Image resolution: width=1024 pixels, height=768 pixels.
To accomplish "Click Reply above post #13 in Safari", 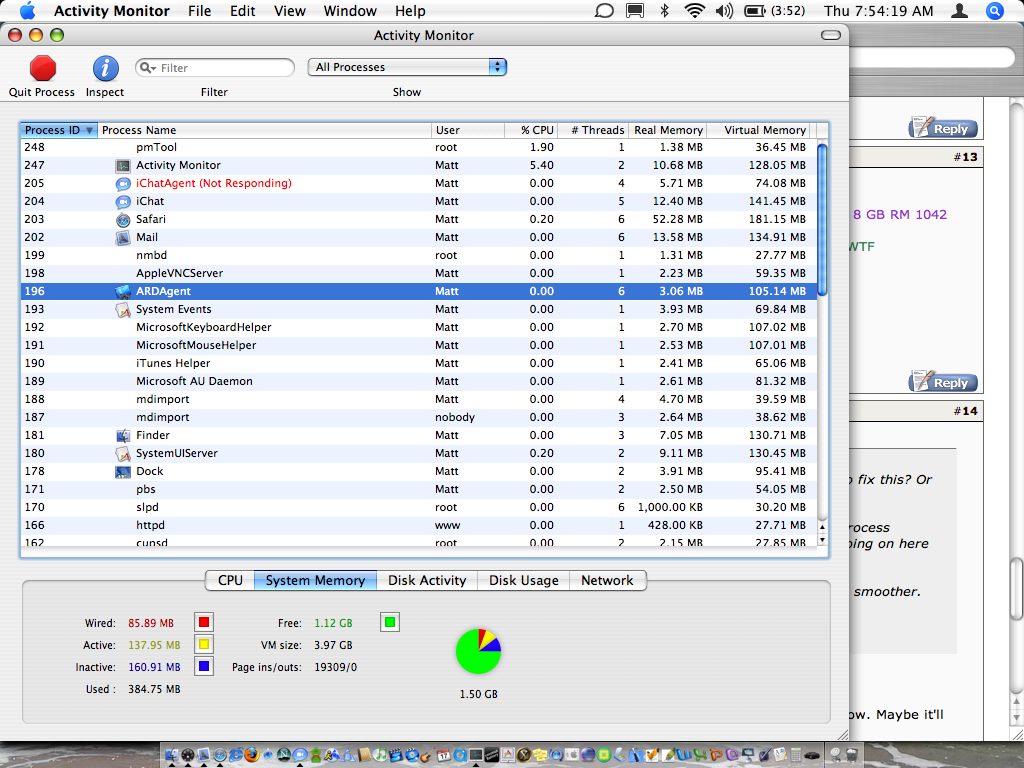I will pyautogui.click(x=943, y=129).
